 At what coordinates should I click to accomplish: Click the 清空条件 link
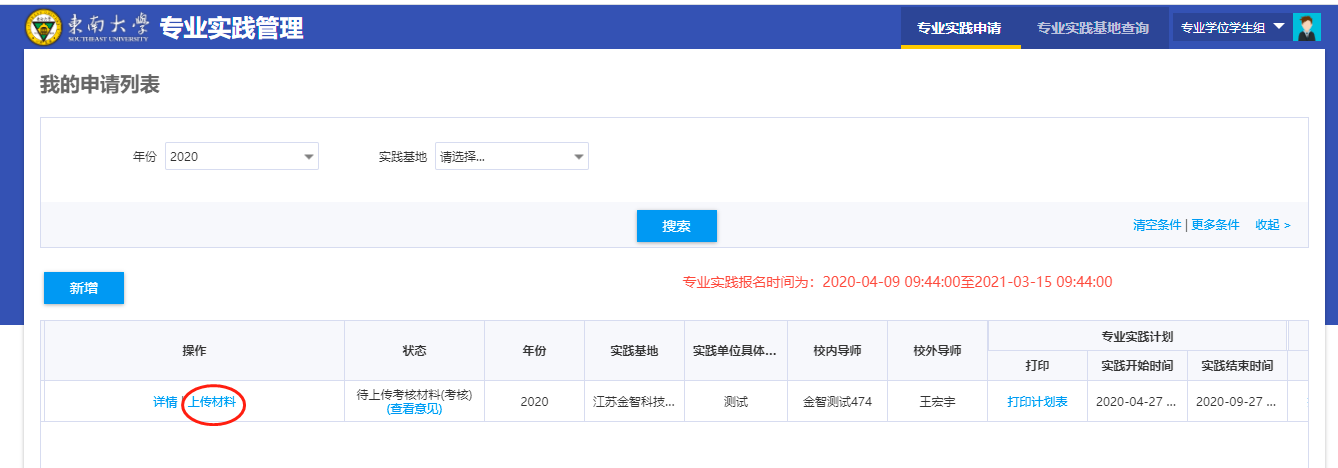click(1157, 225)
